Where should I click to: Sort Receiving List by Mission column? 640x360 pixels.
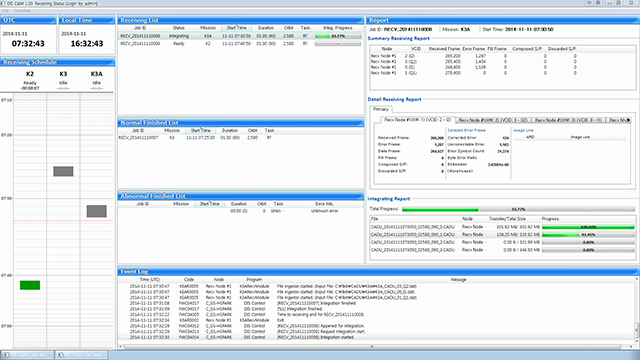tap(208, 28)
